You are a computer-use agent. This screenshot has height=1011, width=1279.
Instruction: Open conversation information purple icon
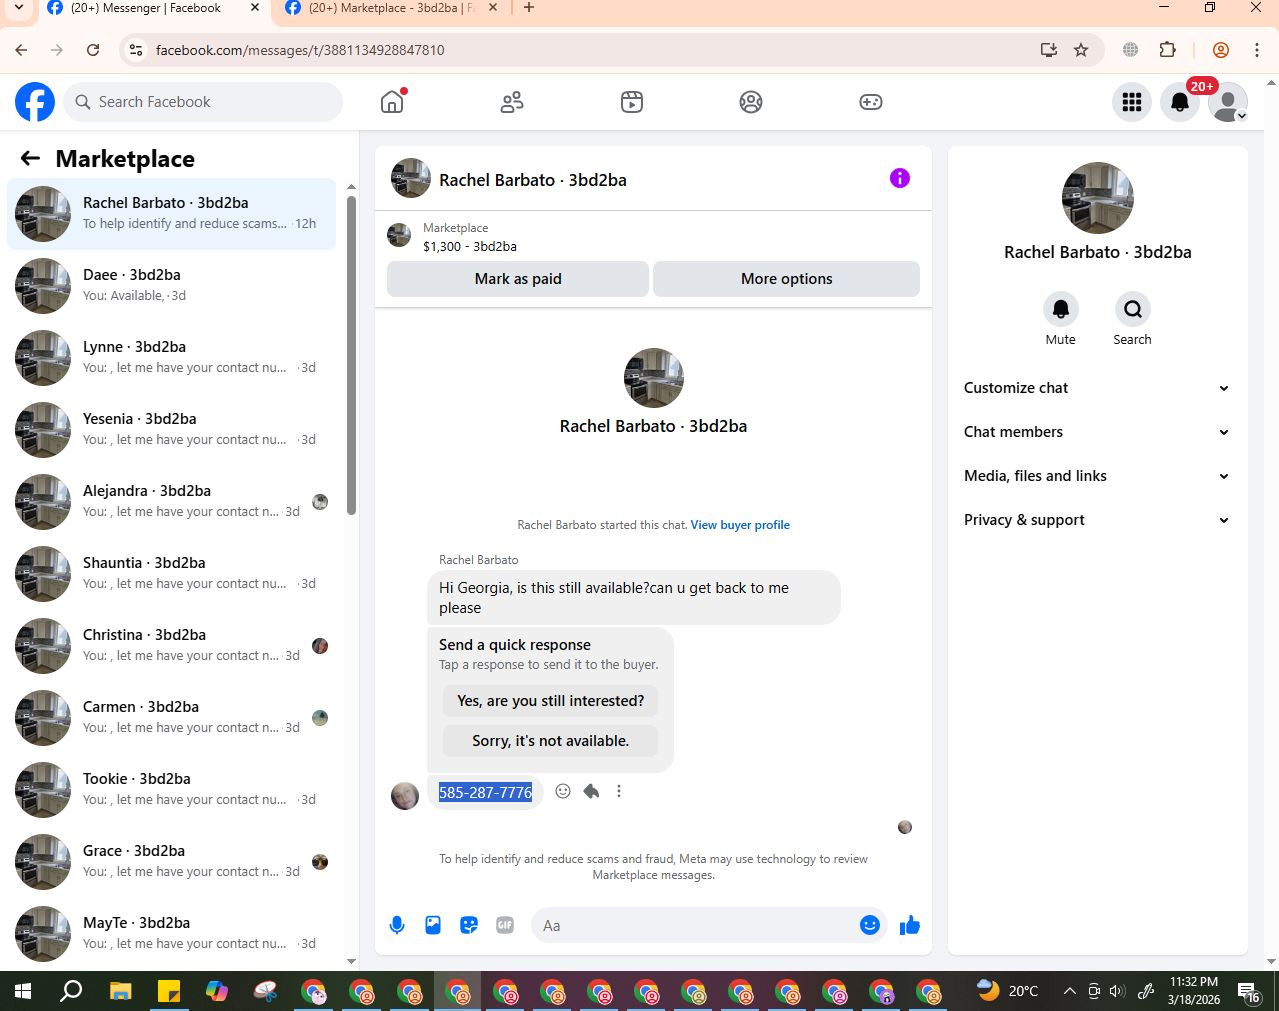pos(900,178)
